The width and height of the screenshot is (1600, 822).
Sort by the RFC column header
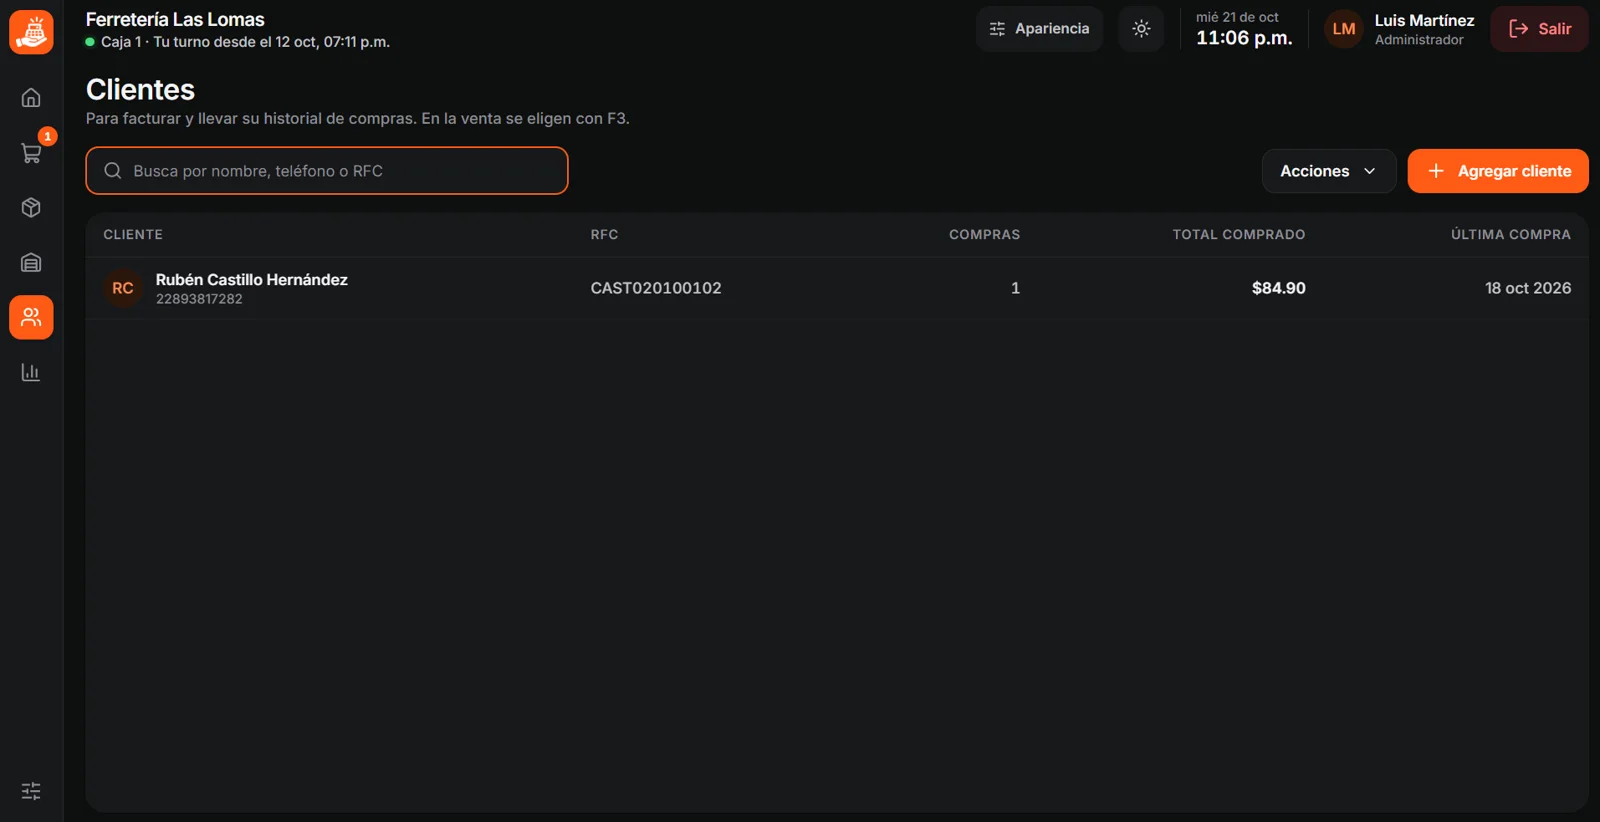[604, 235]
